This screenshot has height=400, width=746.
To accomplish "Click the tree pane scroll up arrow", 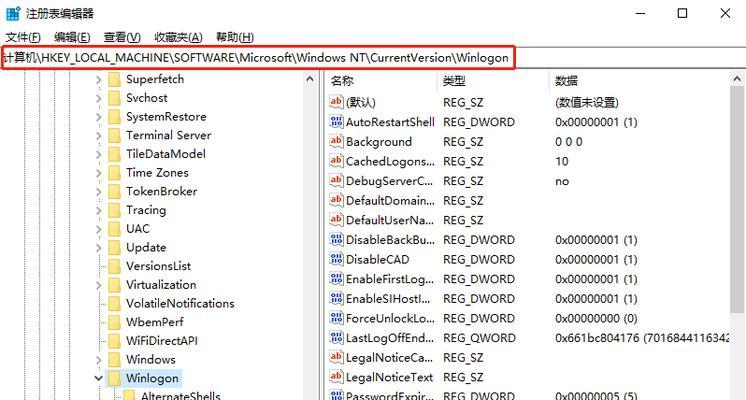I will click(310, 79).
